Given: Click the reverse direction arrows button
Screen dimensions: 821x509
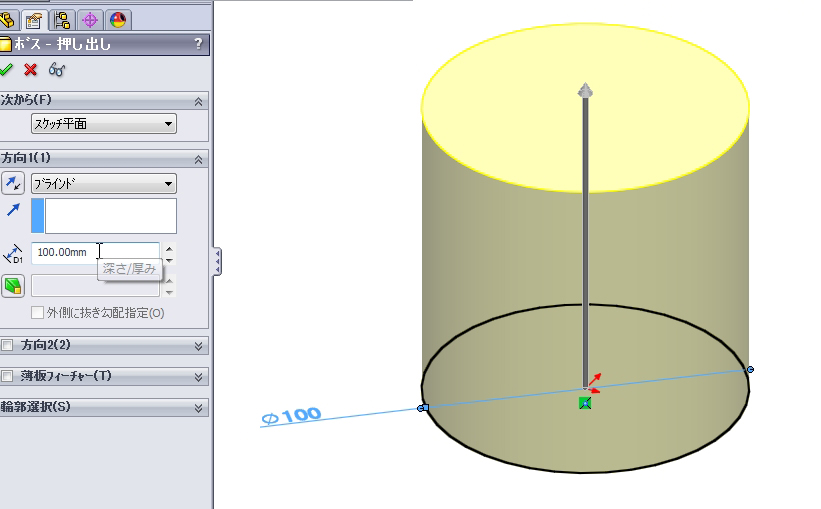Looking at the screenshot, I should click(x=13, y=183).
